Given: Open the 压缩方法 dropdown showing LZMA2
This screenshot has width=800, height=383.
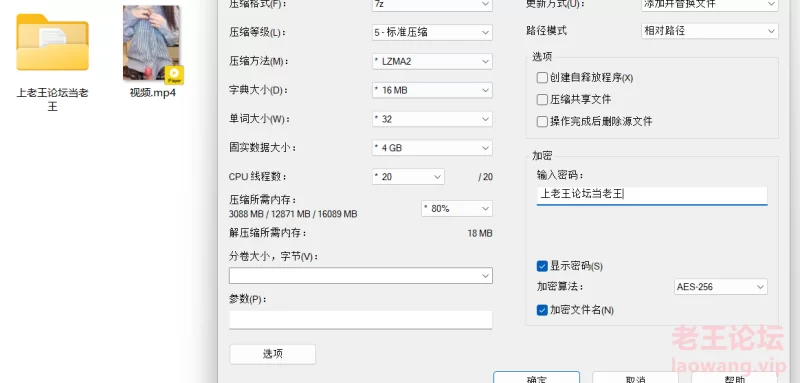Looking at the screenshot, I should coord(432,61).
